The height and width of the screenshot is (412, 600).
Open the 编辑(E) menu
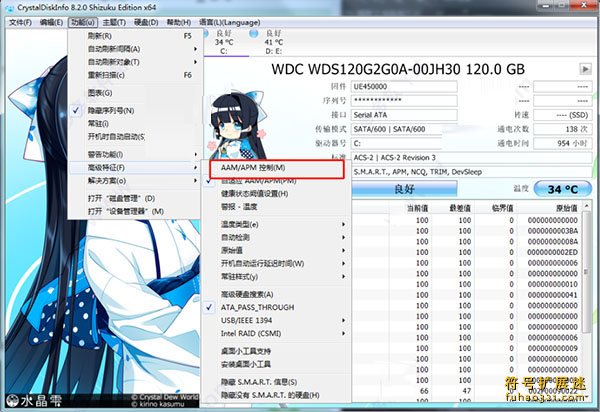click(x=51, y=23)
